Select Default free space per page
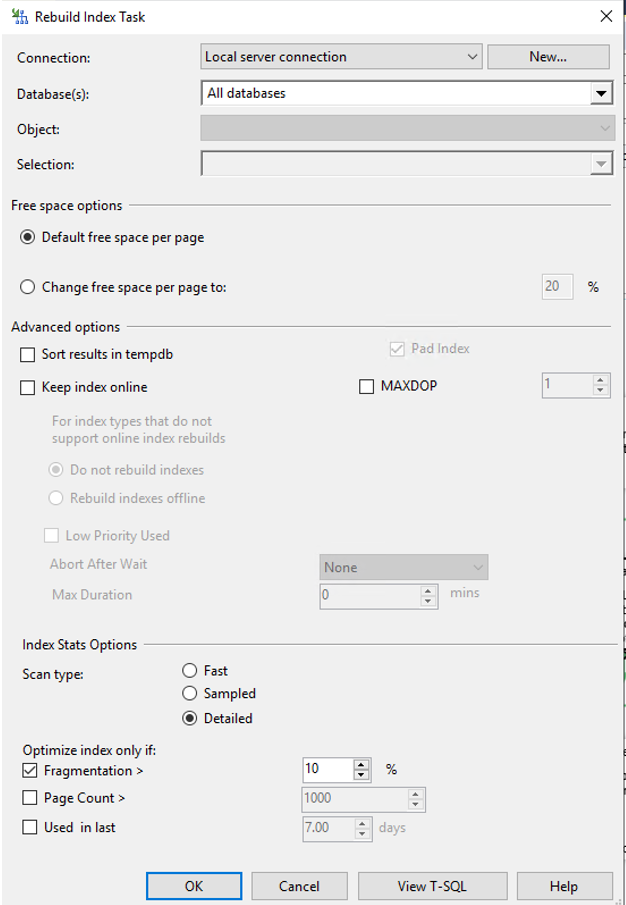This screenshot has width=626, height=905. [x=28, y=238]
